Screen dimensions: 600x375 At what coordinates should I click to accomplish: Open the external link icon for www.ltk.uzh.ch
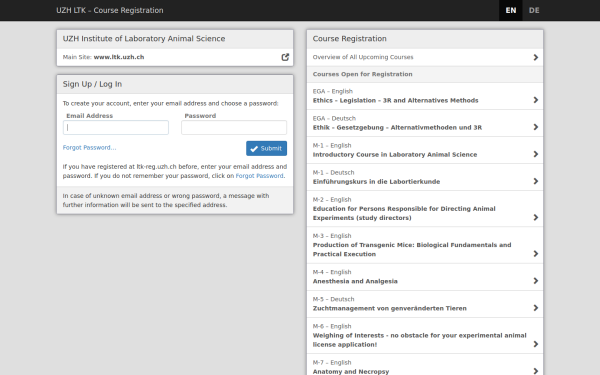(x=285, y=57)
